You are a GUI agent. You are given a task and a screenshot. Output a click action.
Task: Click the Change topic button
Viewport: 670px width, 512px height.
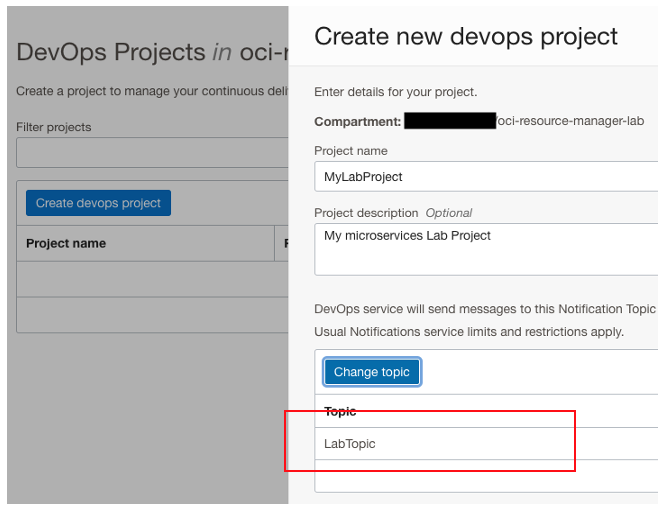[372, 372]
